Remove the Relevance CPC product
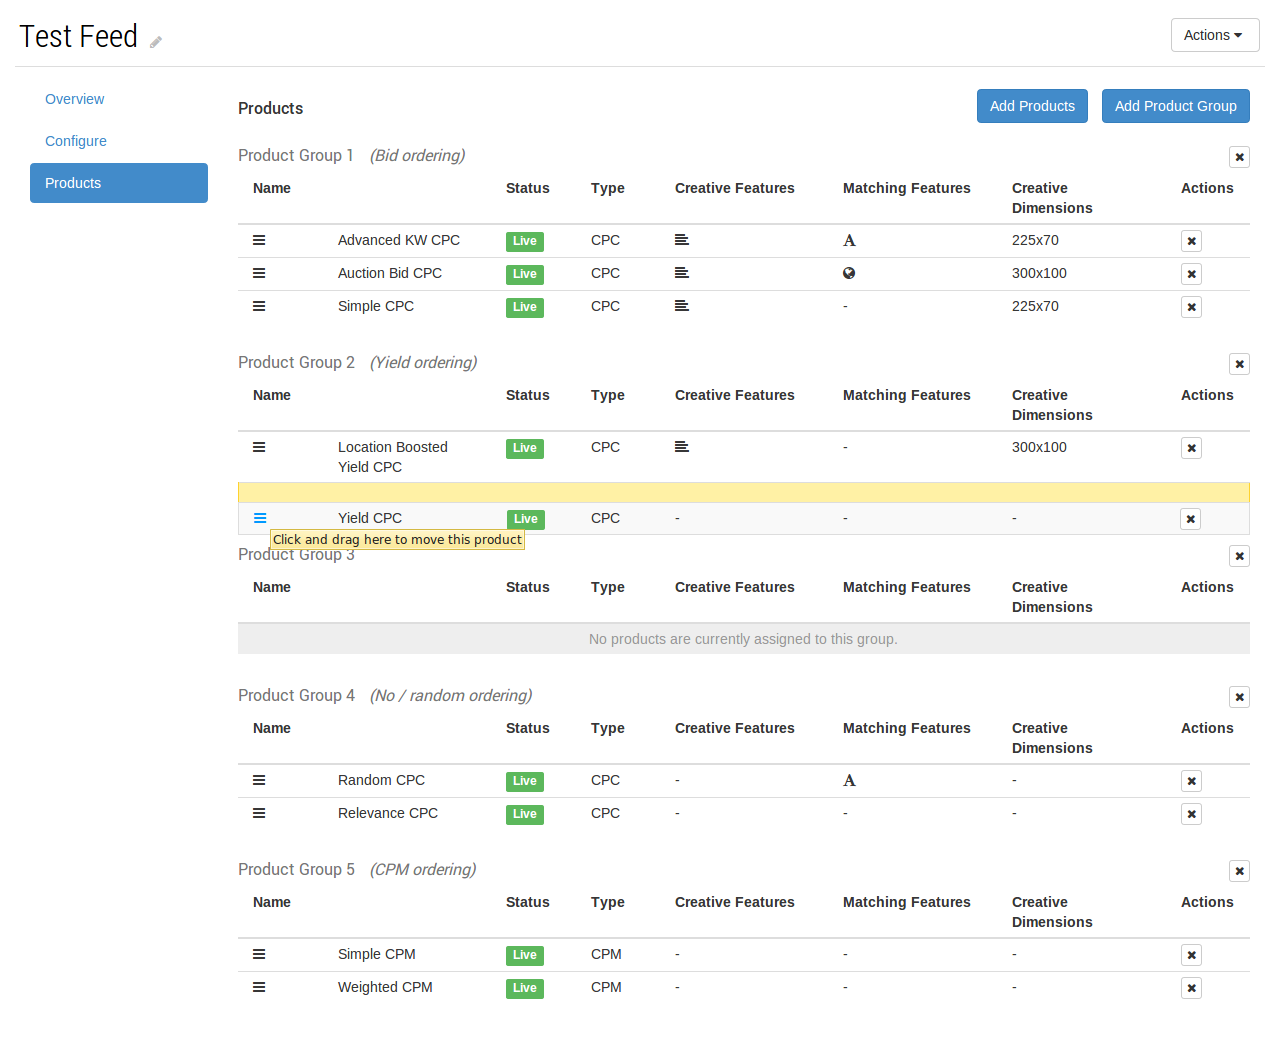 [1191, 814]
